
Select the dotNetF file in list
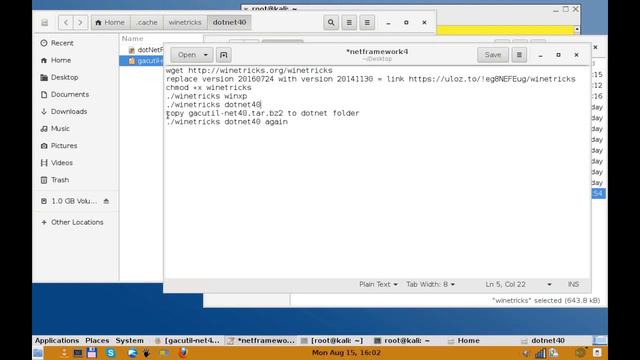146,50
